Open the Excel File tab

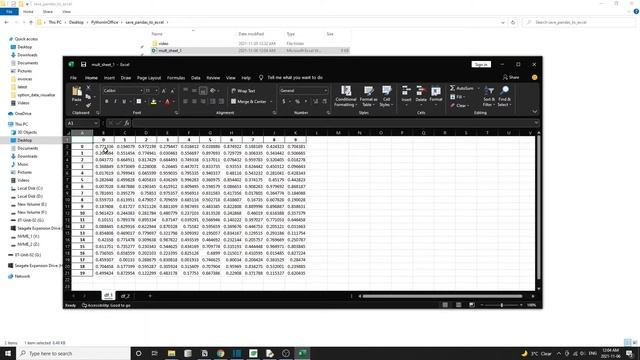[x=73, y=78]
